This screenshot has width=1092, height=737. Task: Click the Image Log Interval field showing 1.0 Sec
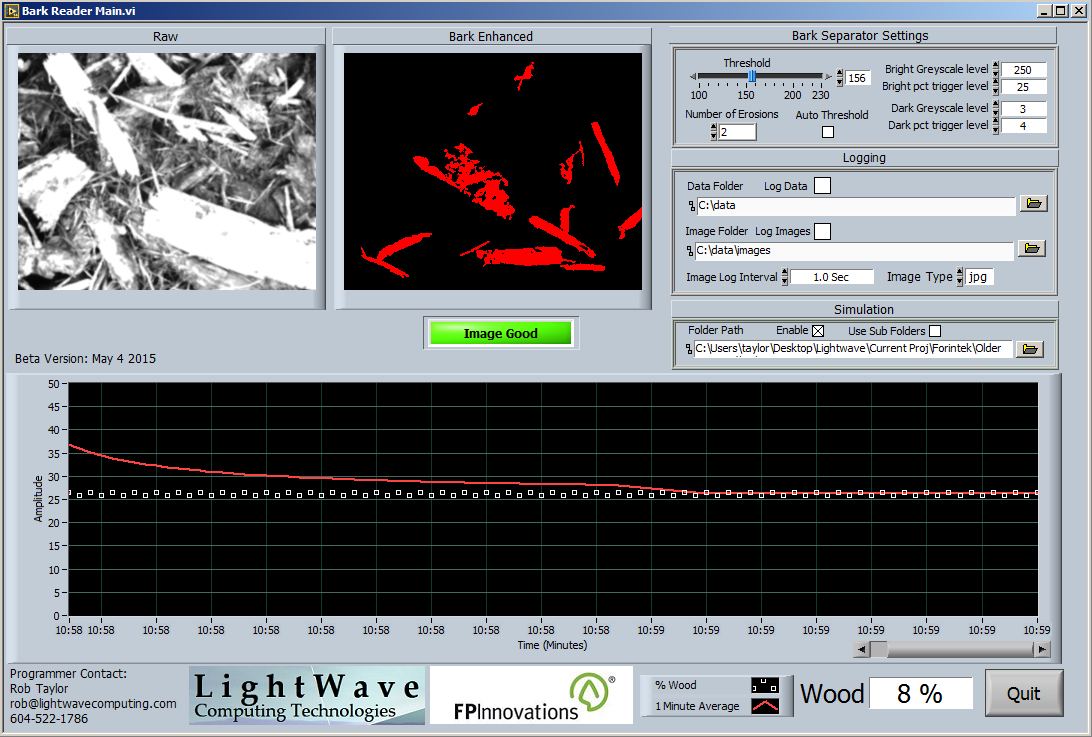(832, 277)
